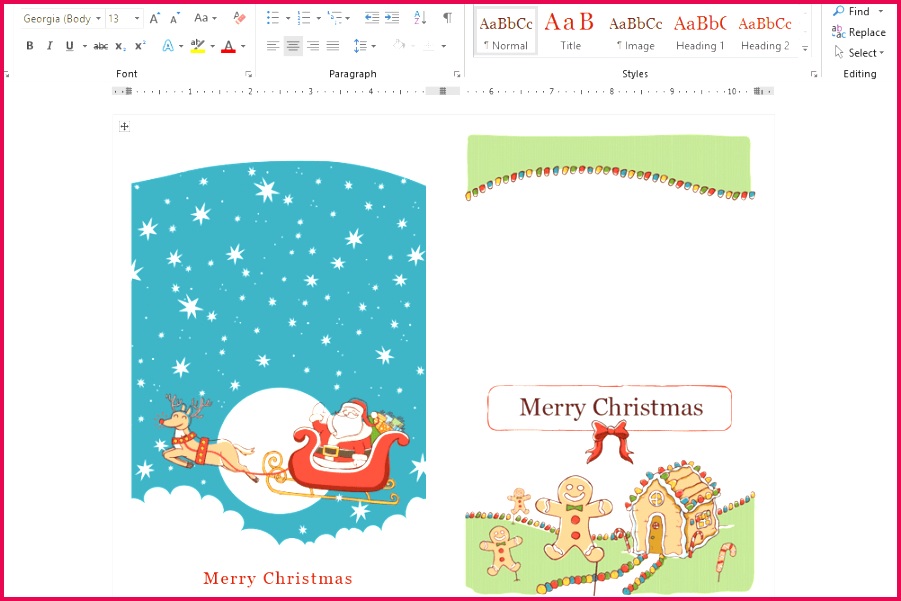Toggle Show/Hide paragraph marks
Screen dimensions: 901x601
tap(448, 18)
